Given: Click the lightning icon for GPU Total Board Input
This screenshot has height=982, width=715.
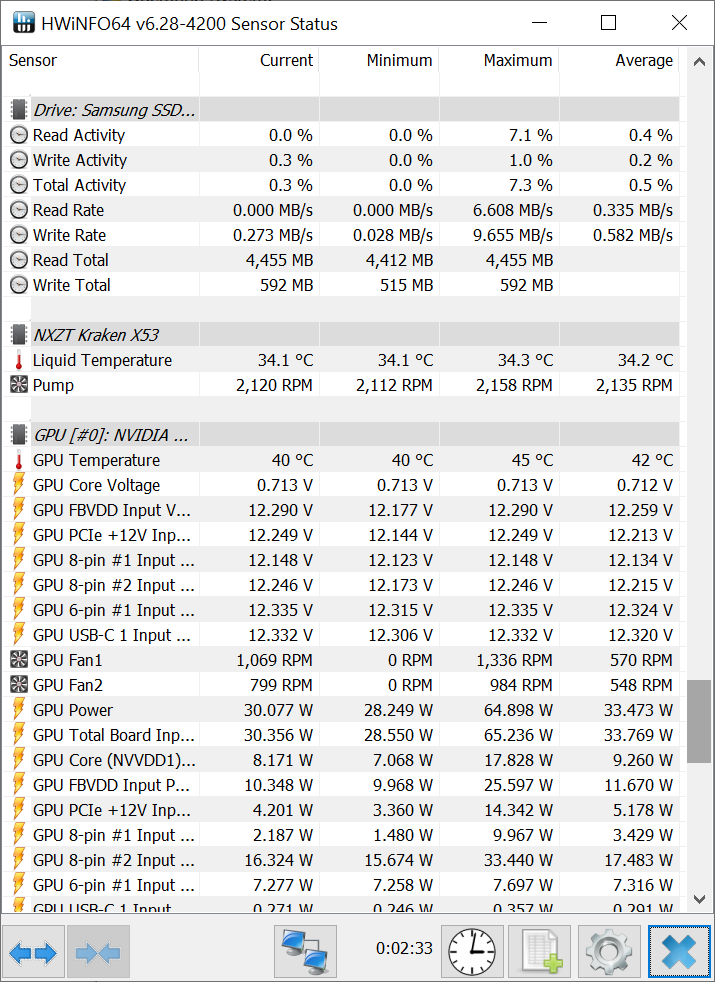Looking at the screenshot, I should pyautogui.click(x=19, y=735).
